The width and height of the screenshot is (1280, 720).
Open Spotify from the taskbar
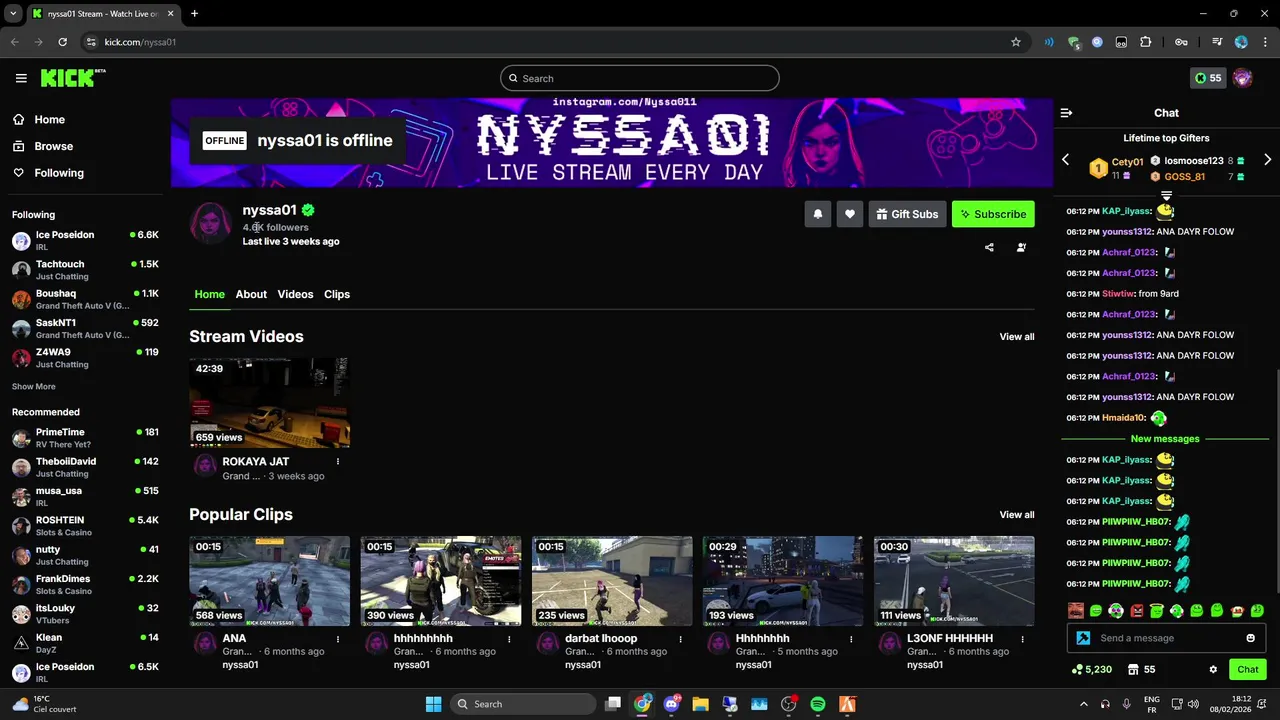[818, 704]
